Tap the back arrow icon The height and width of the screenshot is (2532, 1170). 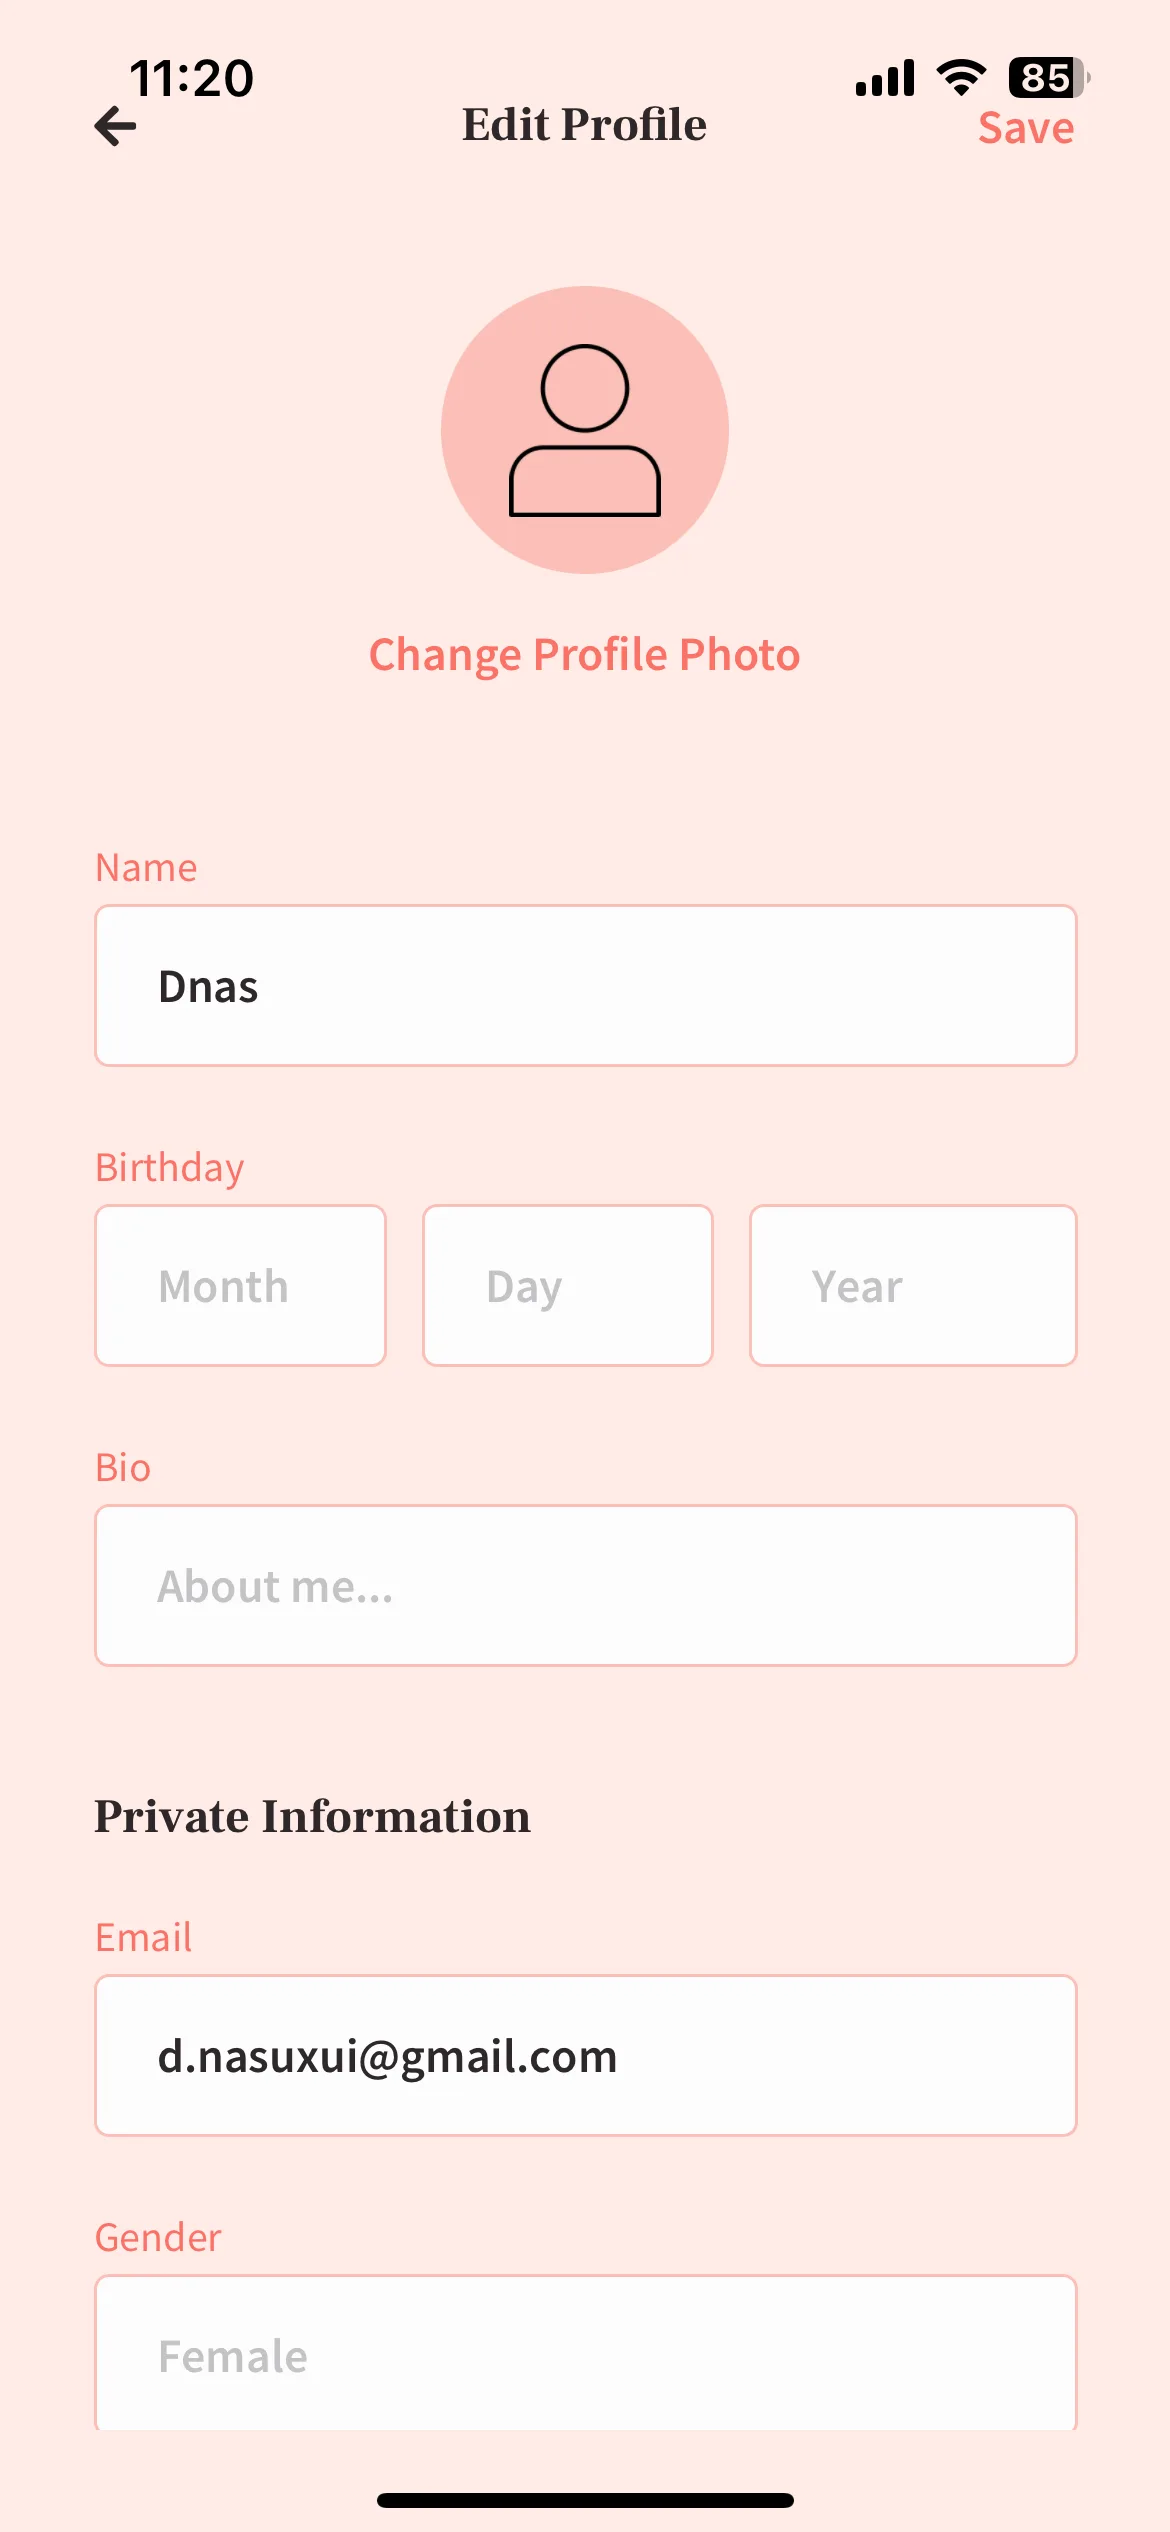(x=115, y=126)
